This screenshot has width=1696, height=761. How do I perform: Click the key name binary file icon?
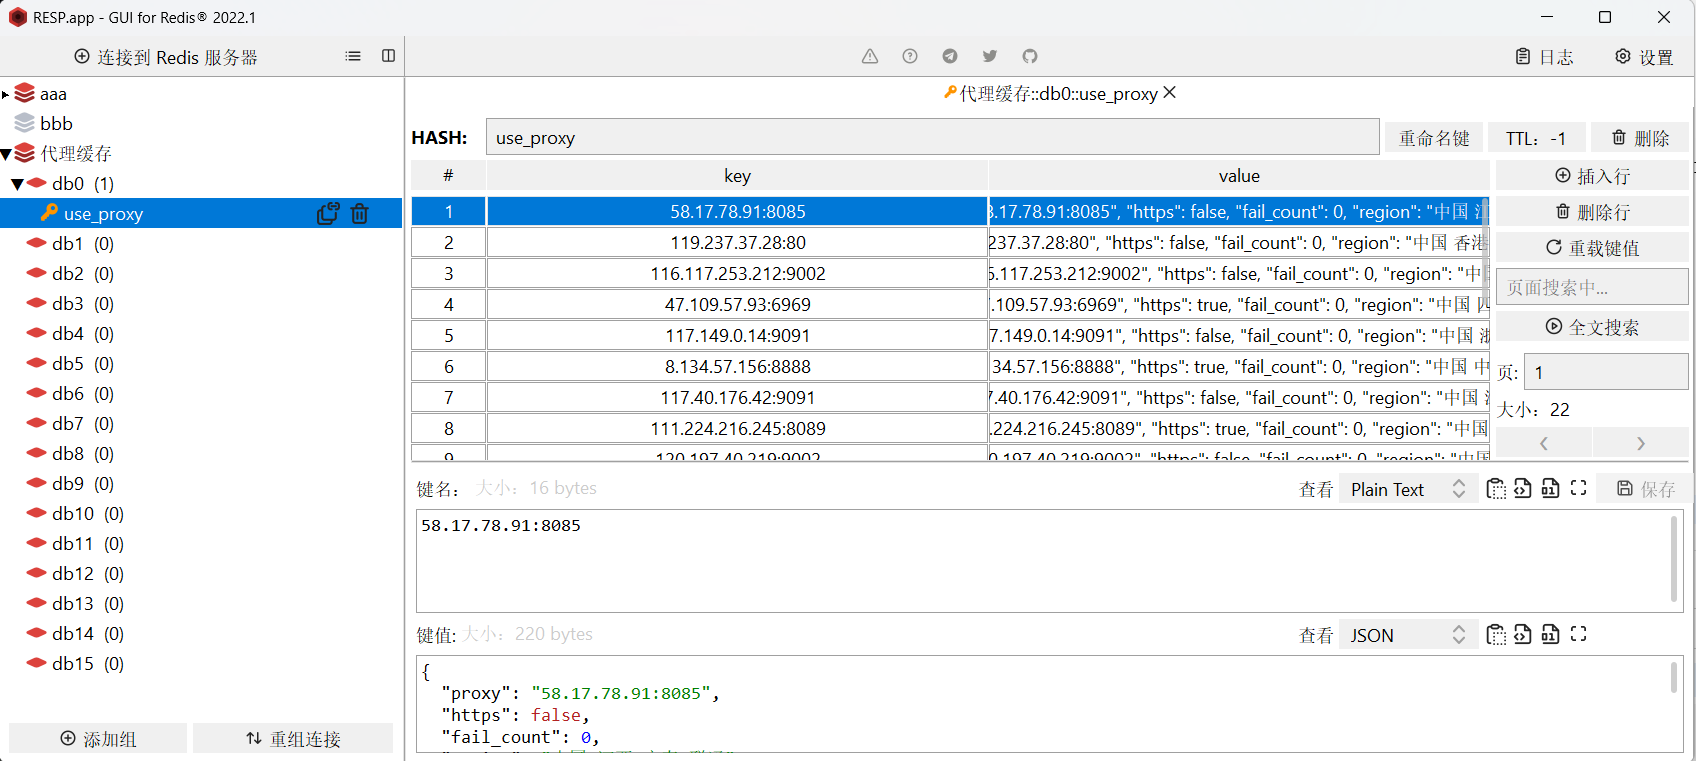pos(1550,489)
